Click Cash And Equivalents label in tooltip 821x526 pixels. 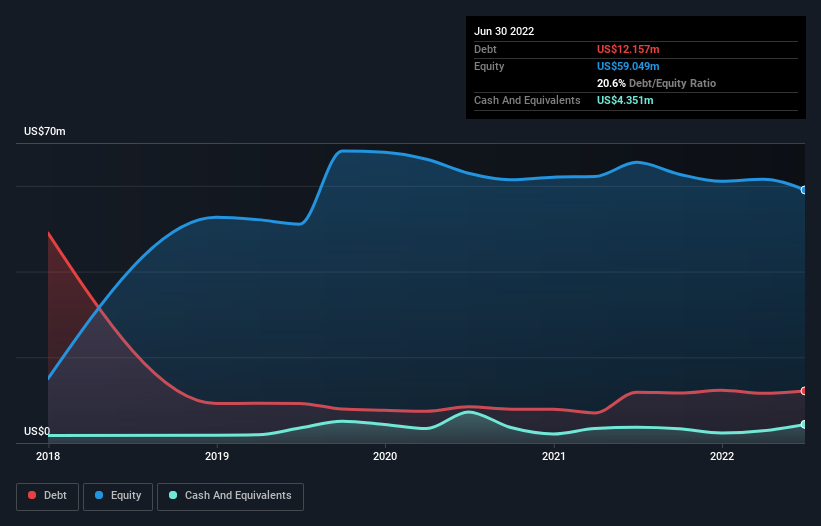527,100
